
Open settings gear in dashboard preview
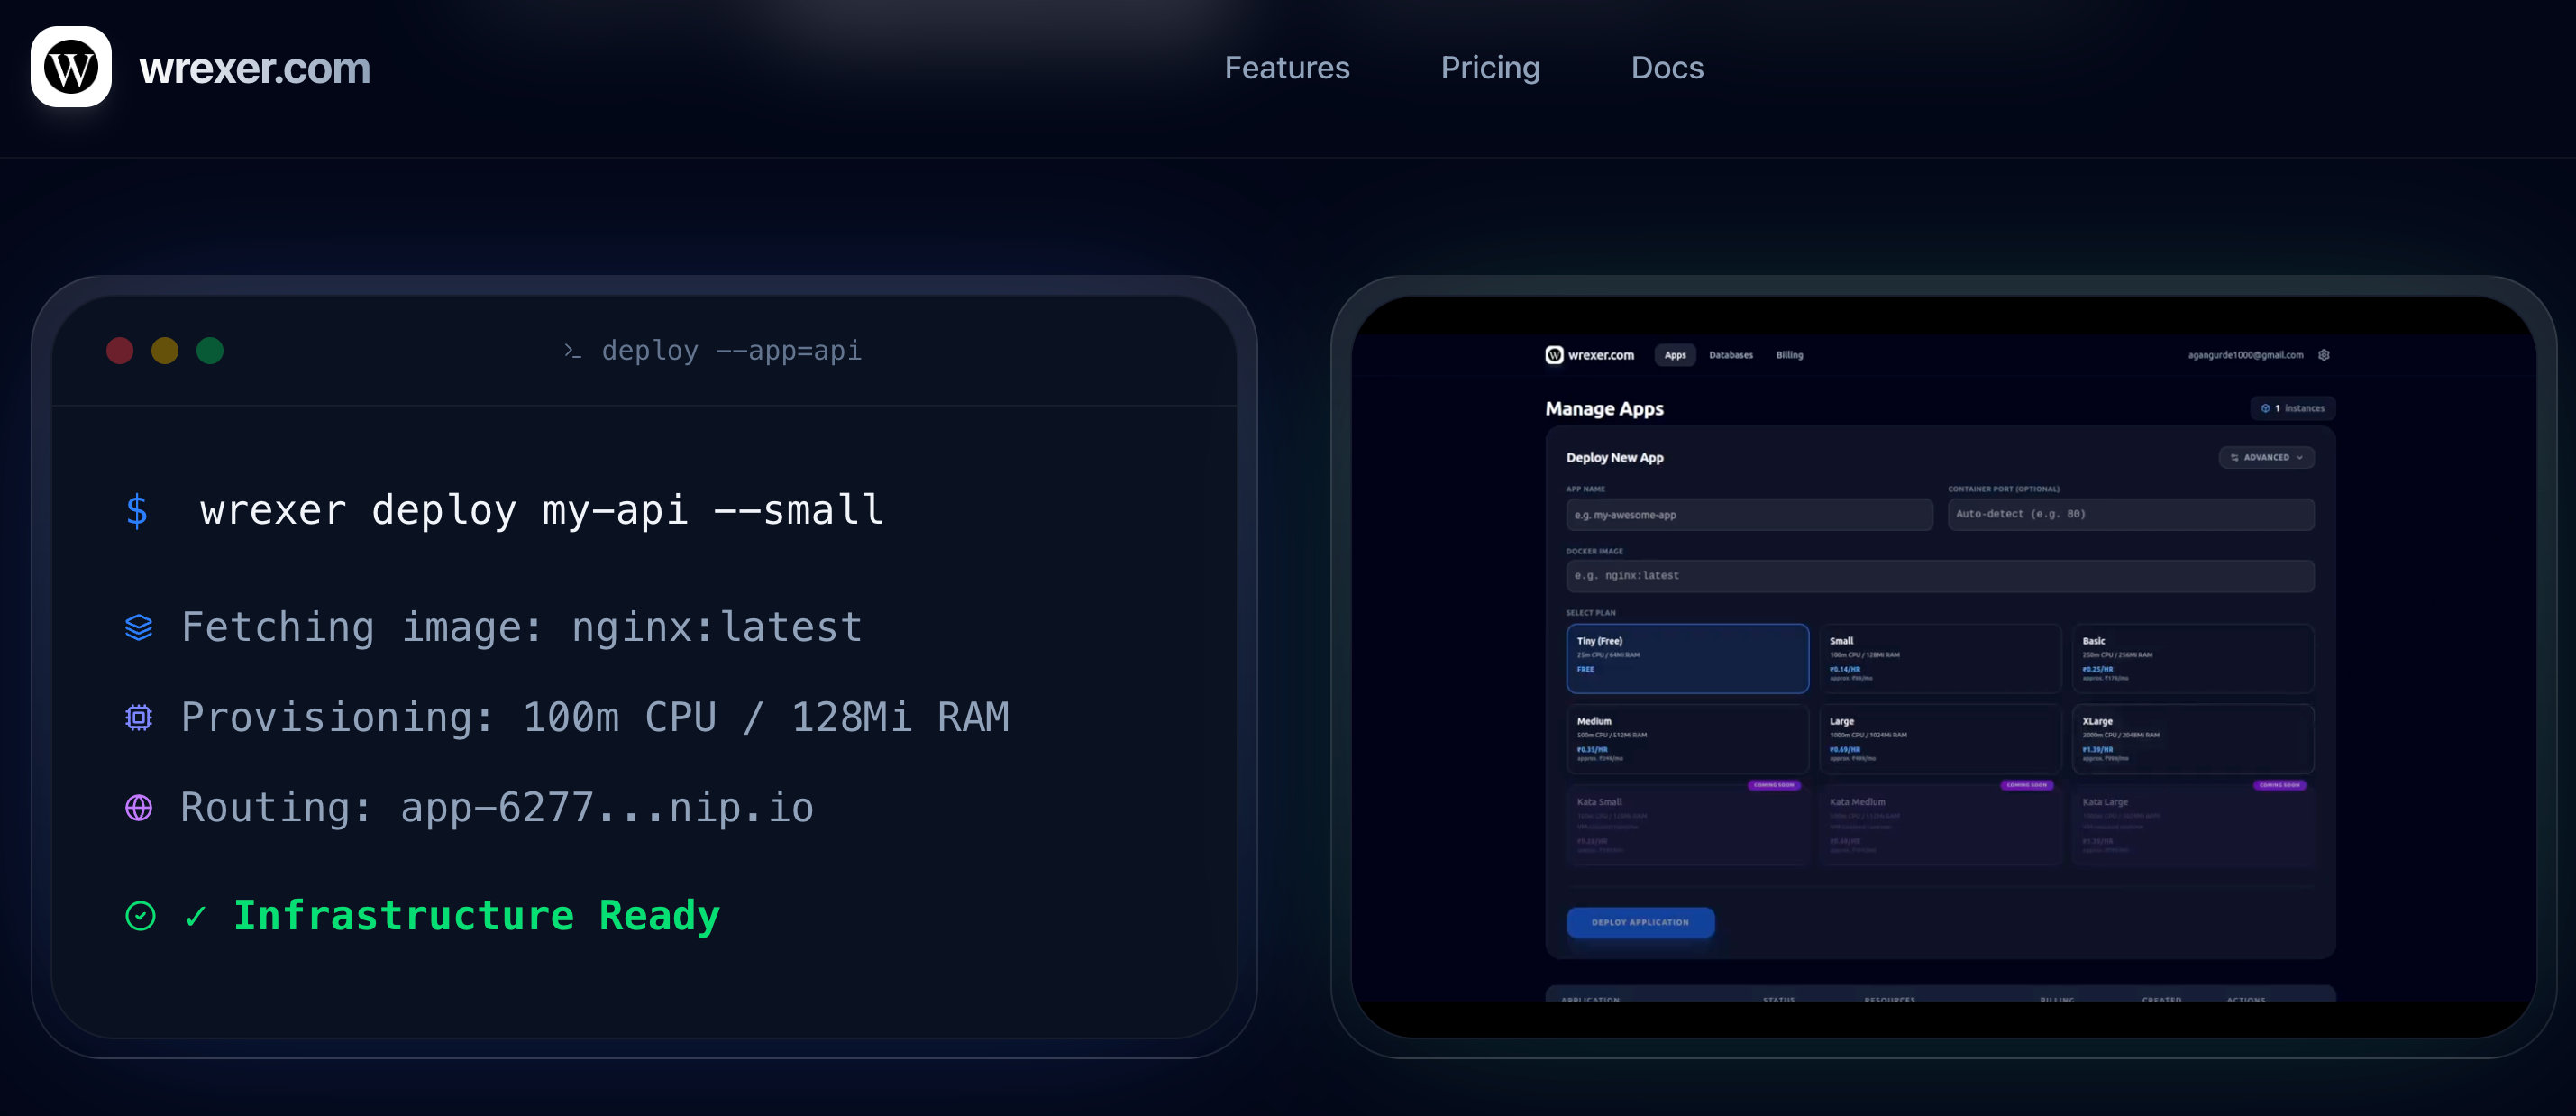[2324, 355]
